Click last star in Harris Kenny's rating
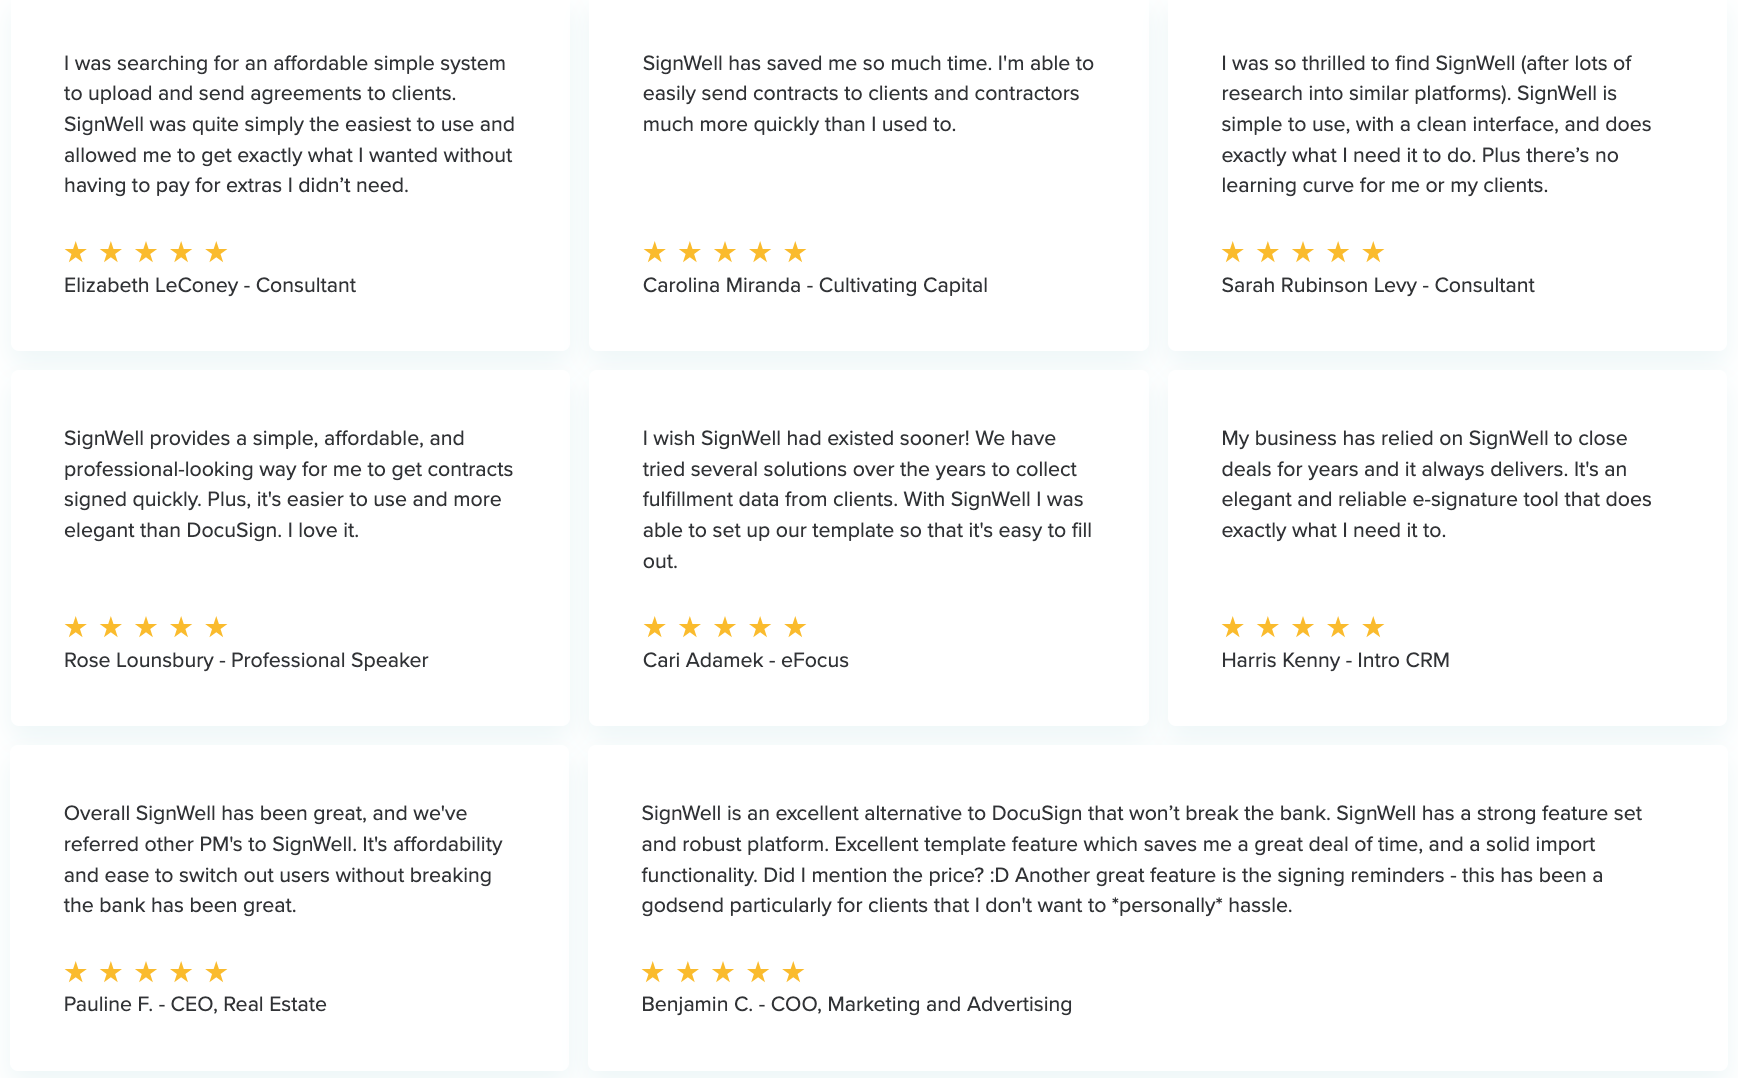 (x=1373, y=627)
